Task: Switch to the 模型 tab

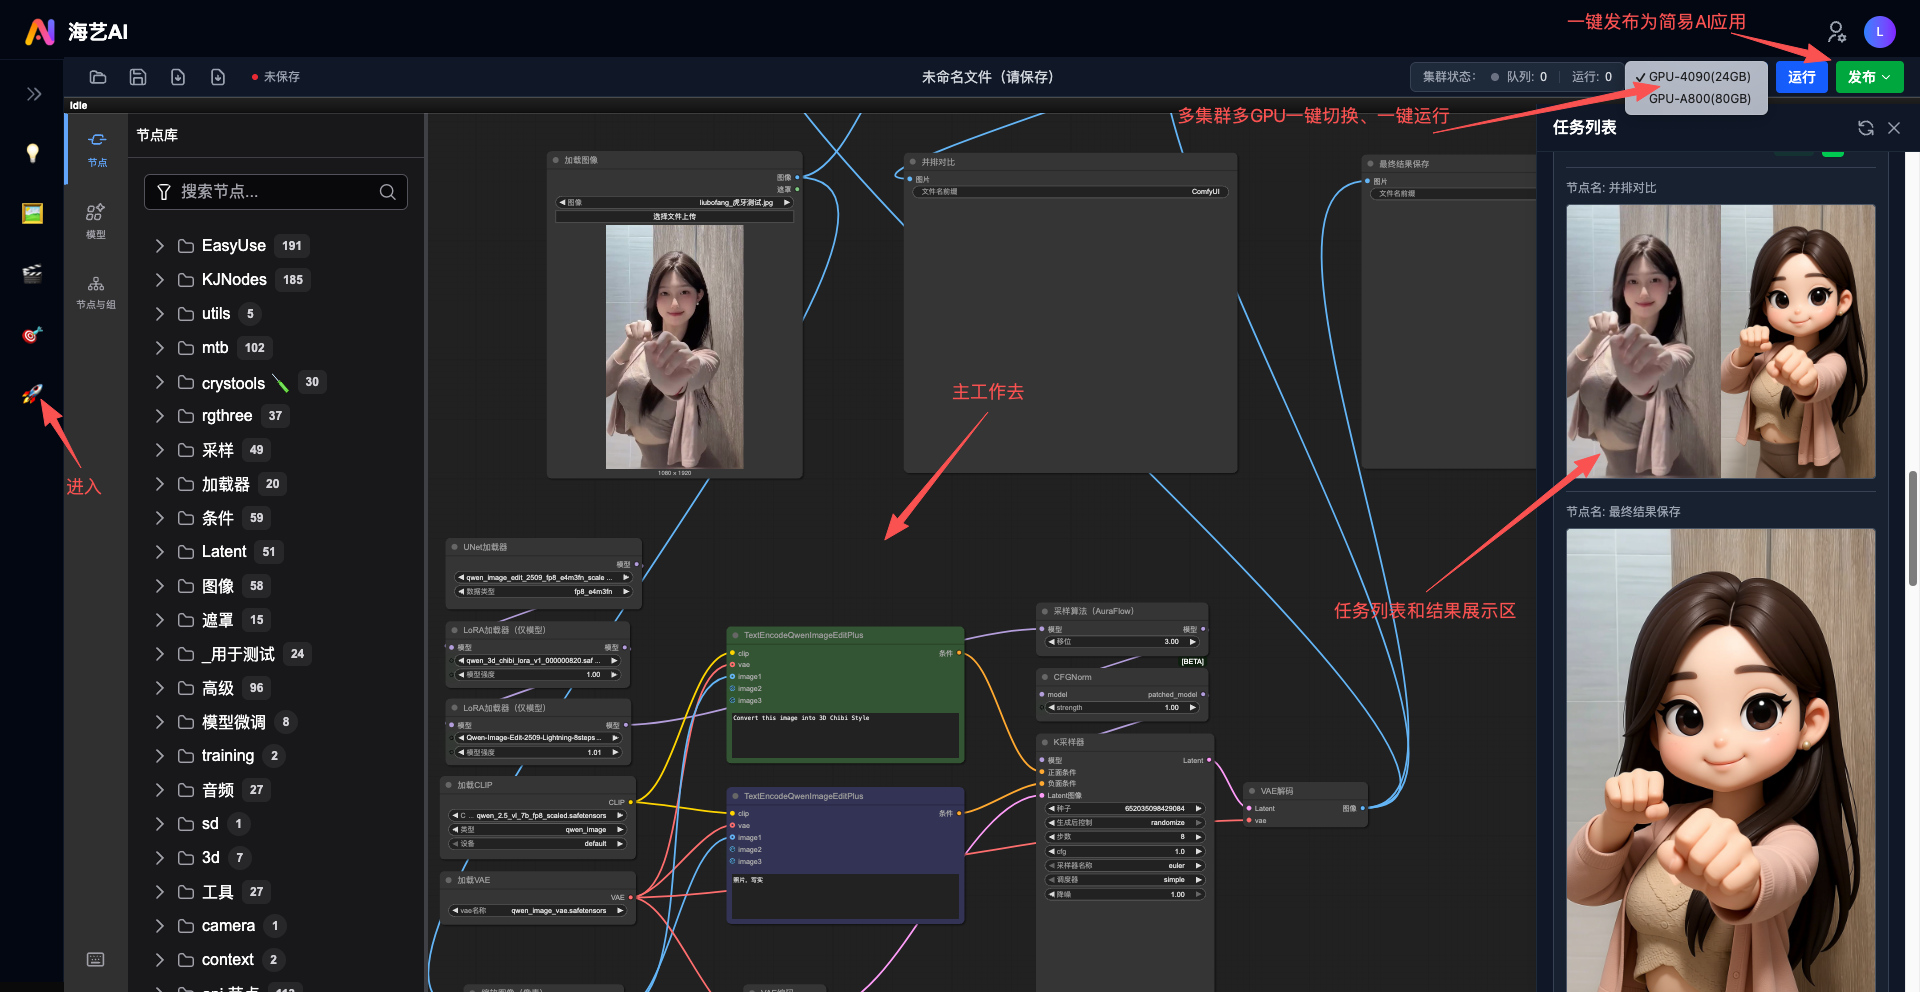Action: (x=96, y=221)
